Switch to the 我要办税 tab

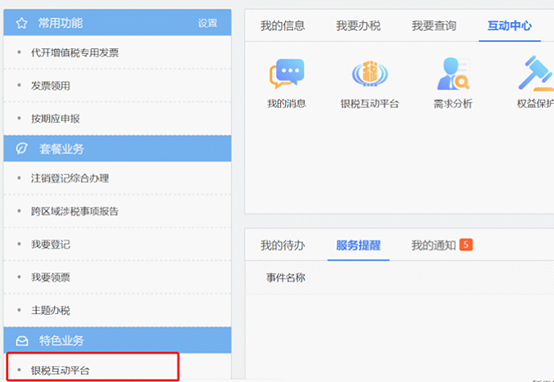[358, 26]
